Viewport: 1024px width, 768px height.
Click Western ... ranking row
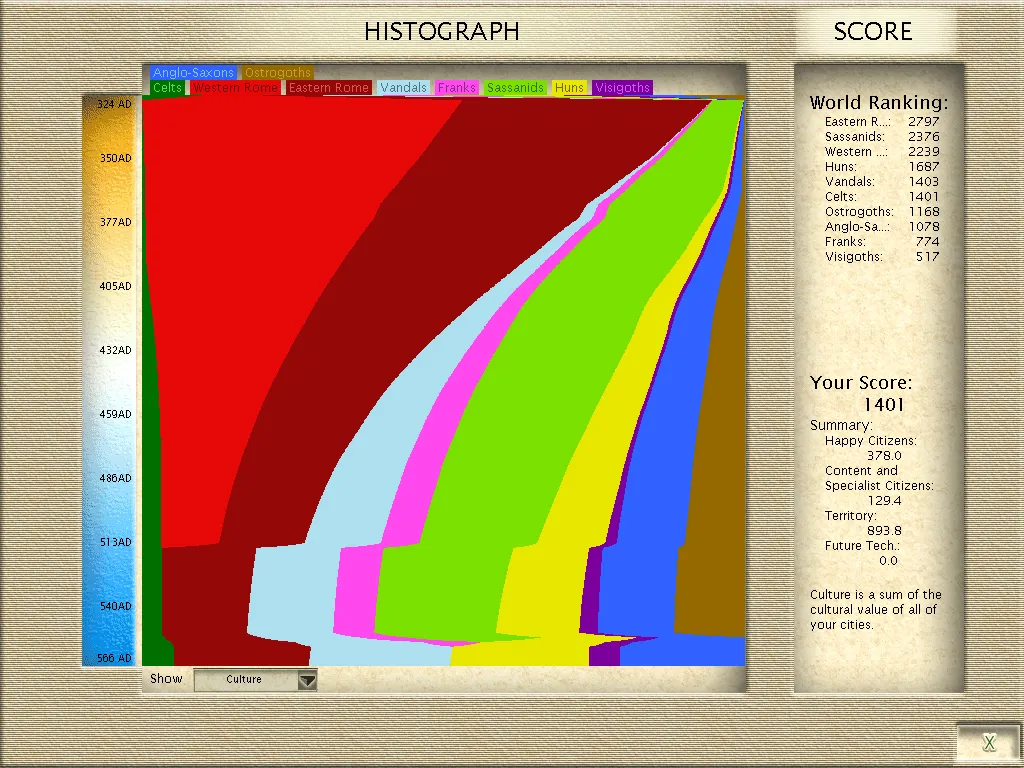(882, 152)
